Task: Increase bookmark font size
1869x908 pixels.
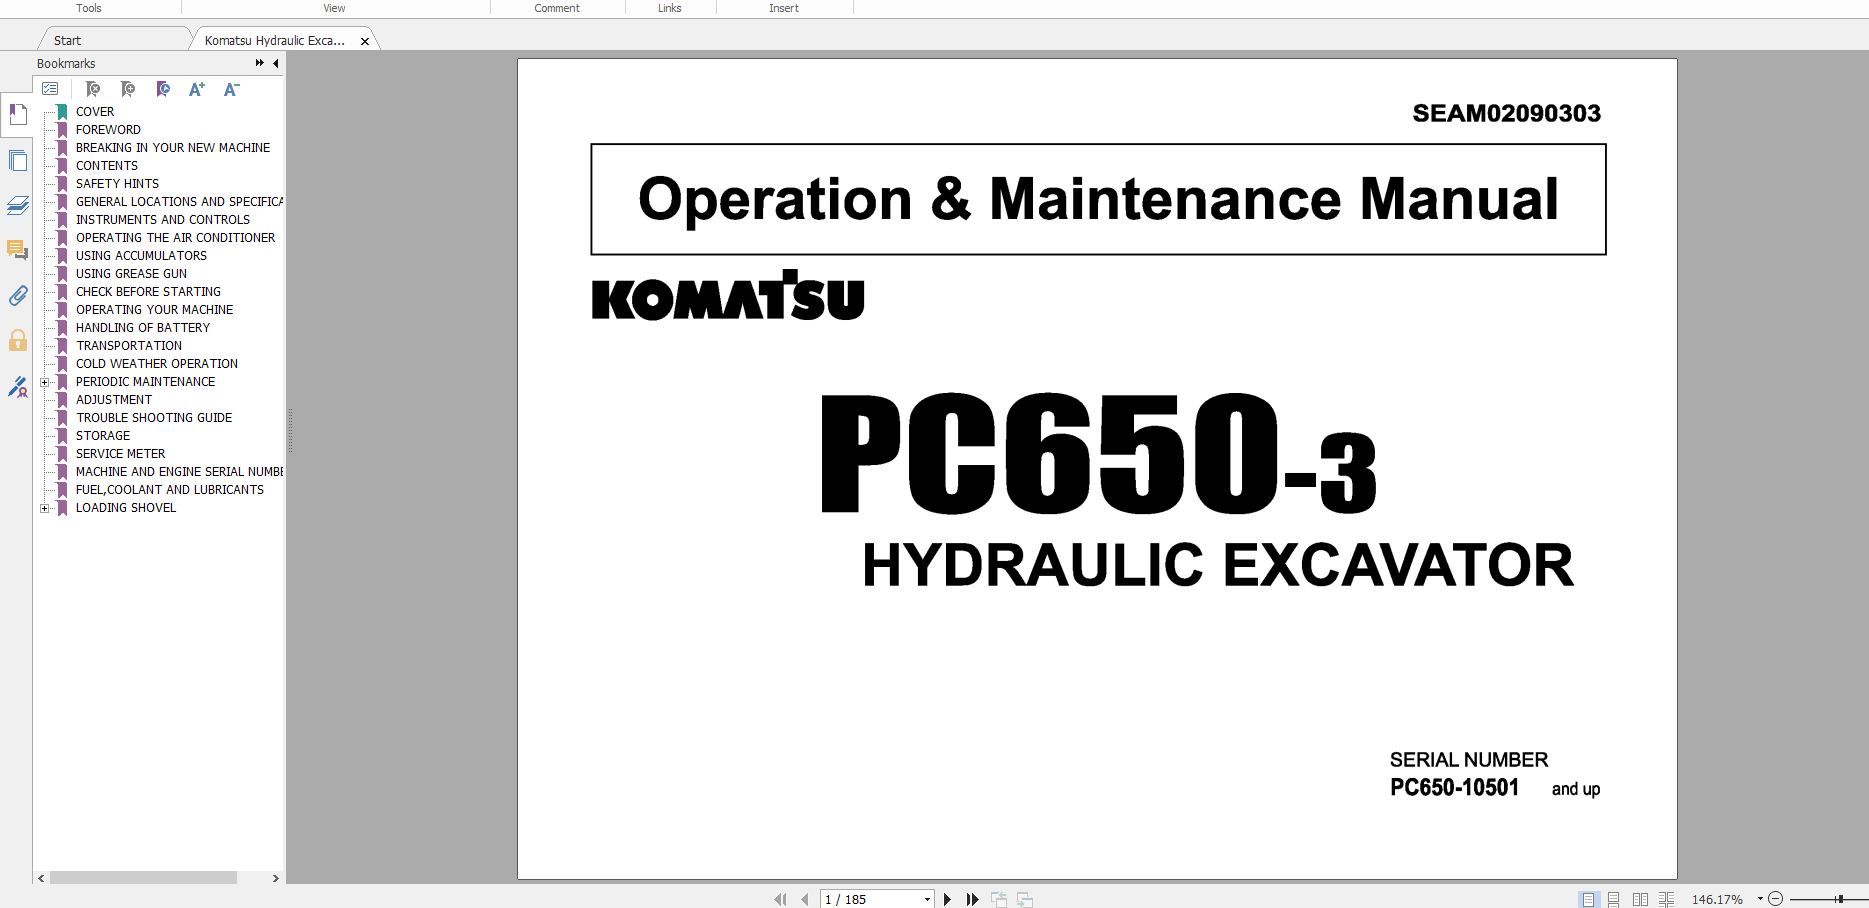Action: tap(197, 89)
